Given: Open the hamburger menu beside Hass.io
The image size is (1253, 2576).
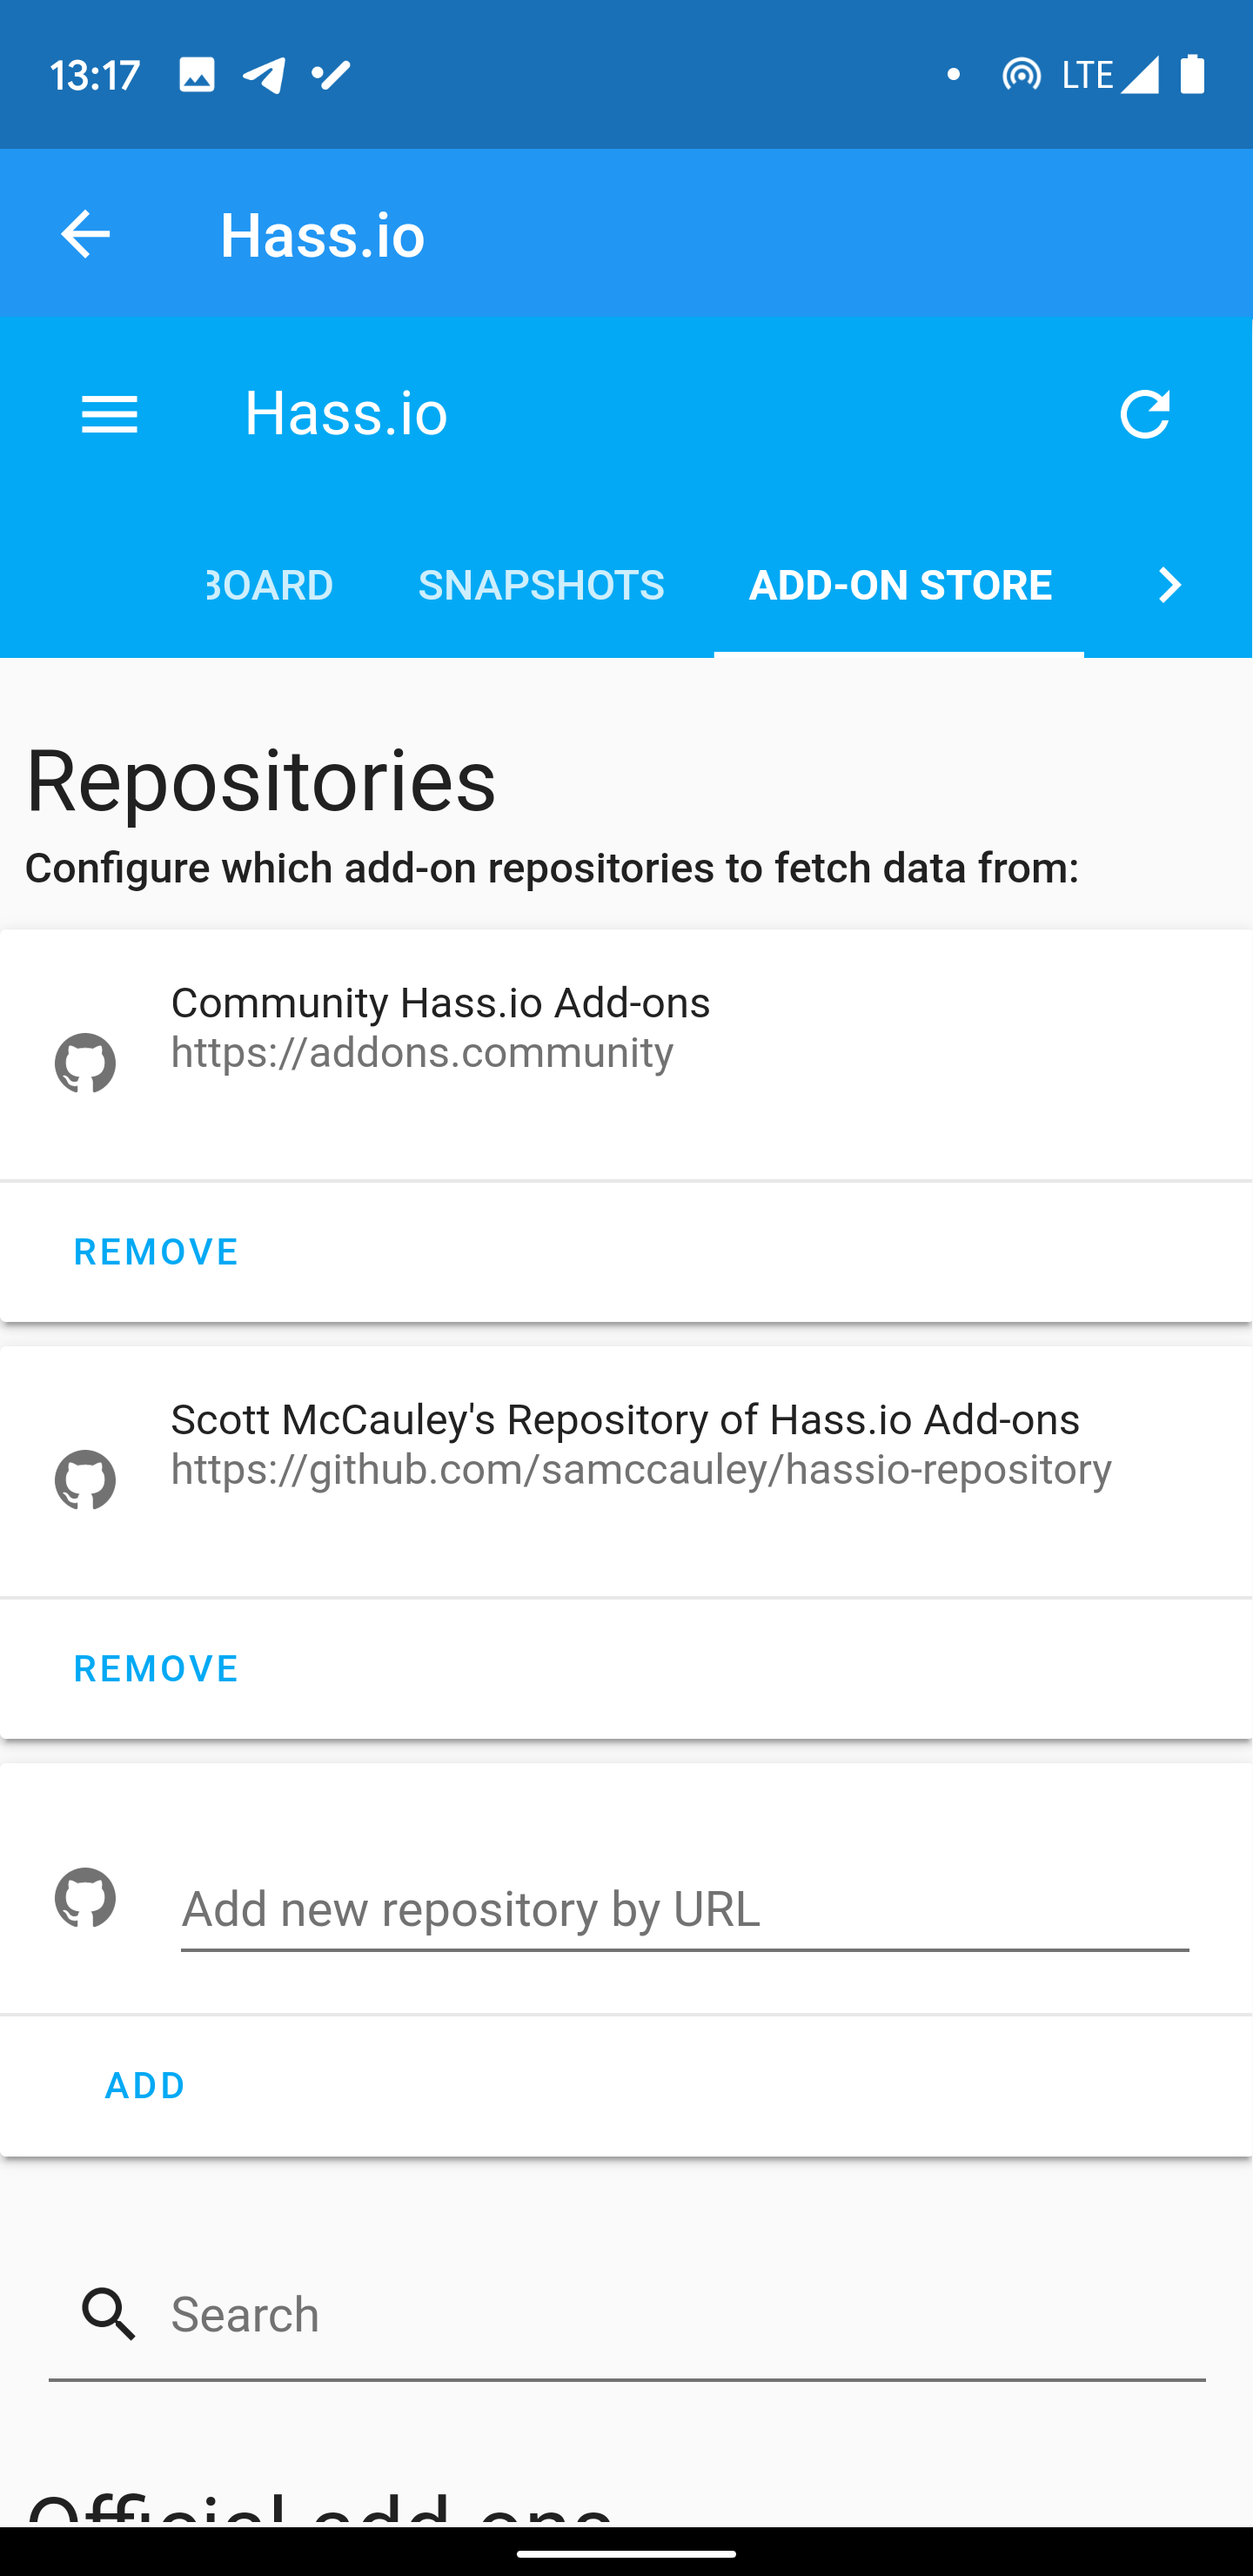Looking at the screenshot, I should 109,414.
